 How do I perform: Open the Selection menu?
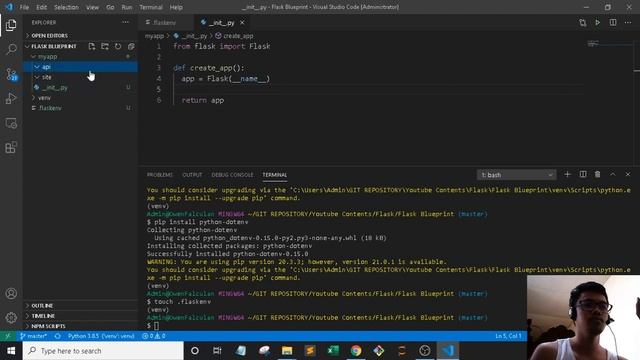[x=66, y=7]
